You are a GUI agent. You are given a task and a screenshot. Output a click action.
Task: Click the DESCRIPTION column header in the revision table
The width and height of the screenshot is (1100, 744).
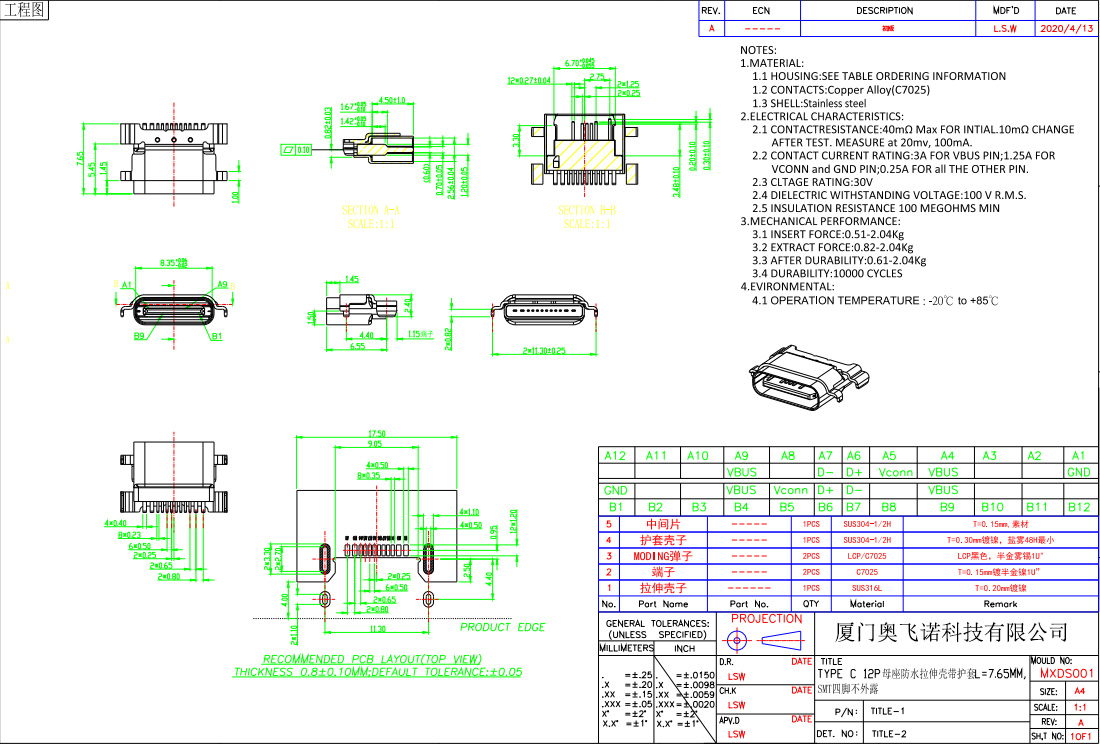click(884, 11)
